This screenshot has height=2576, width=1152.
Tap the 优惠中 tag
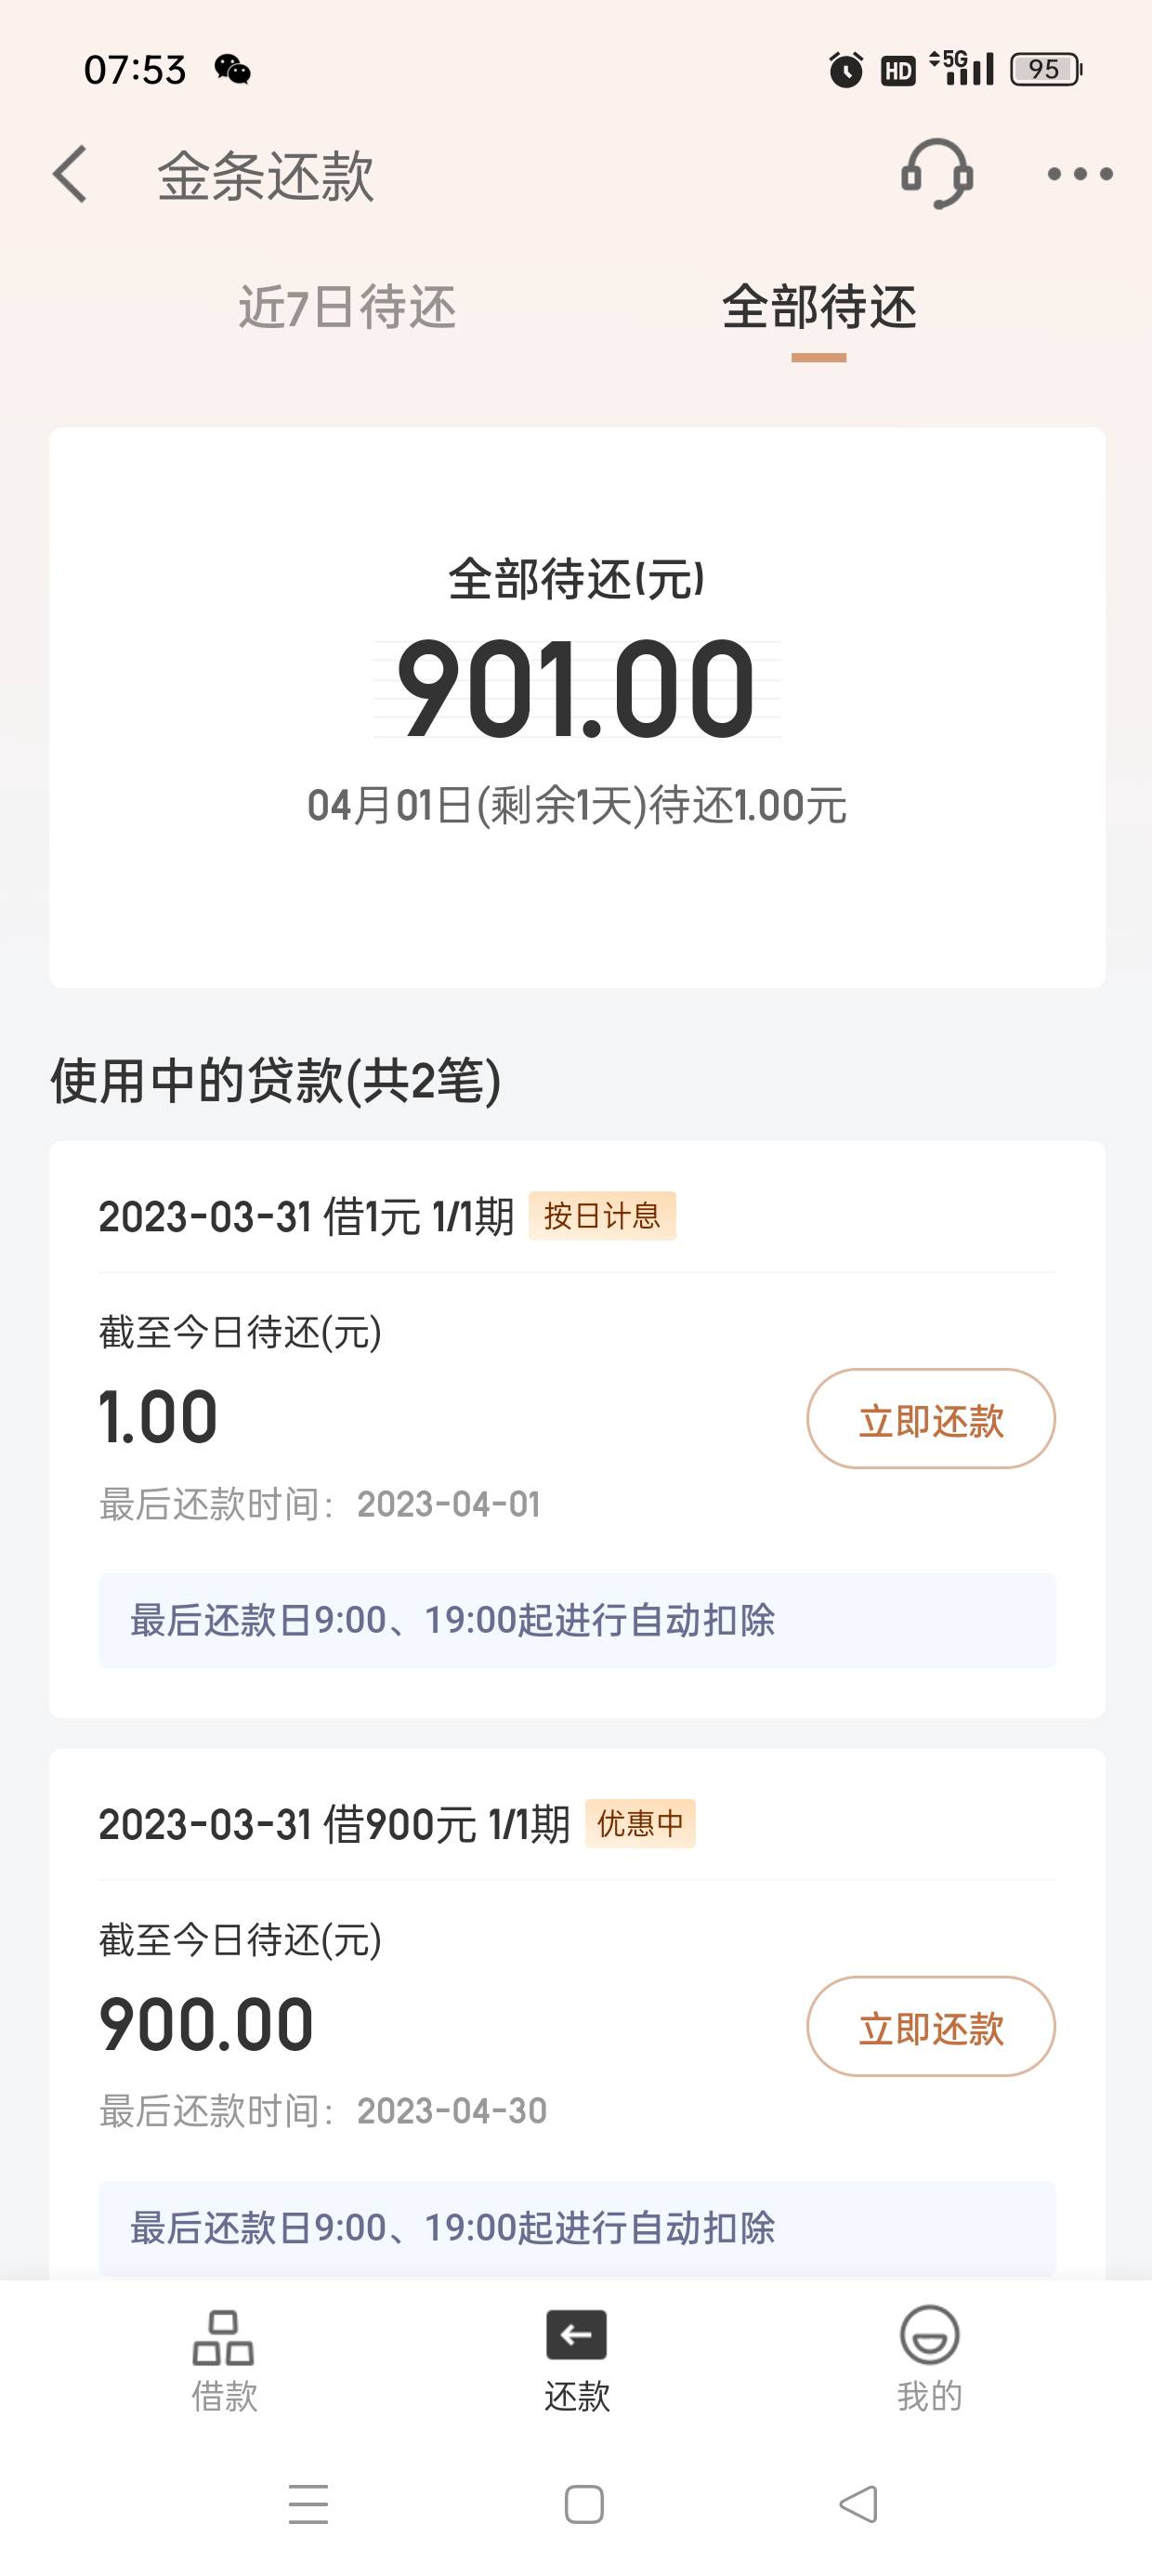pyautogui.click(x=640, y=1824)
